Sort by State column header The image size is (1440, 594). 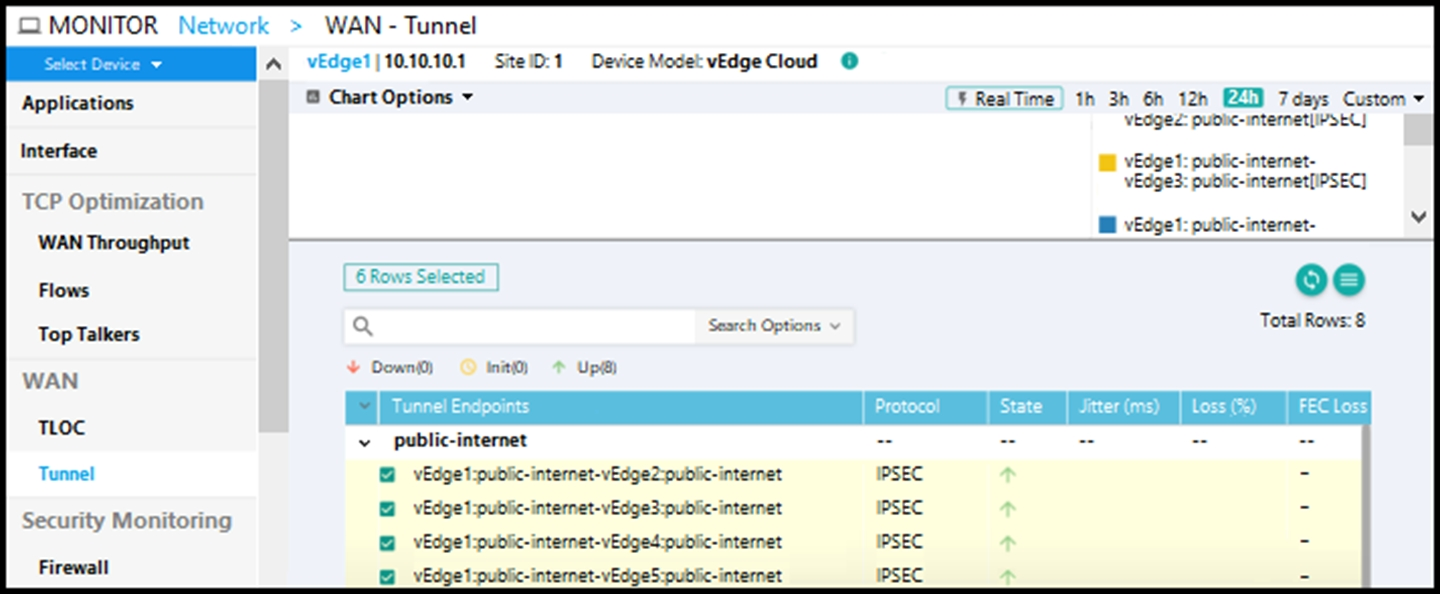tap(1021, 407)
